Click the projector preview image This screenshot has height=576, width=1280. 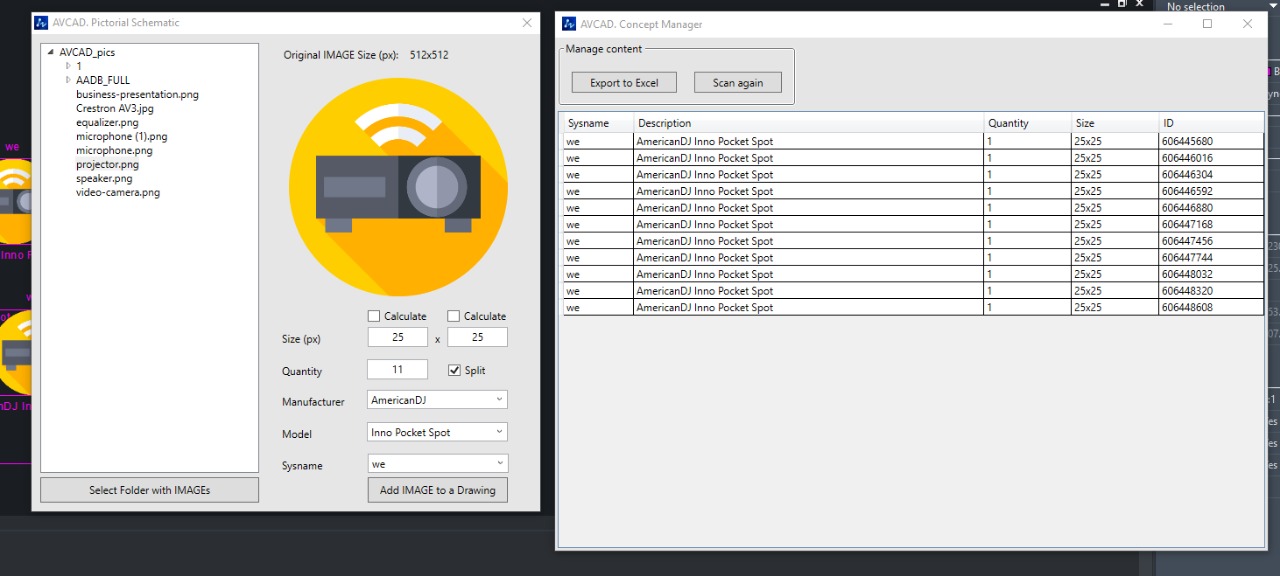coord(398,187)
